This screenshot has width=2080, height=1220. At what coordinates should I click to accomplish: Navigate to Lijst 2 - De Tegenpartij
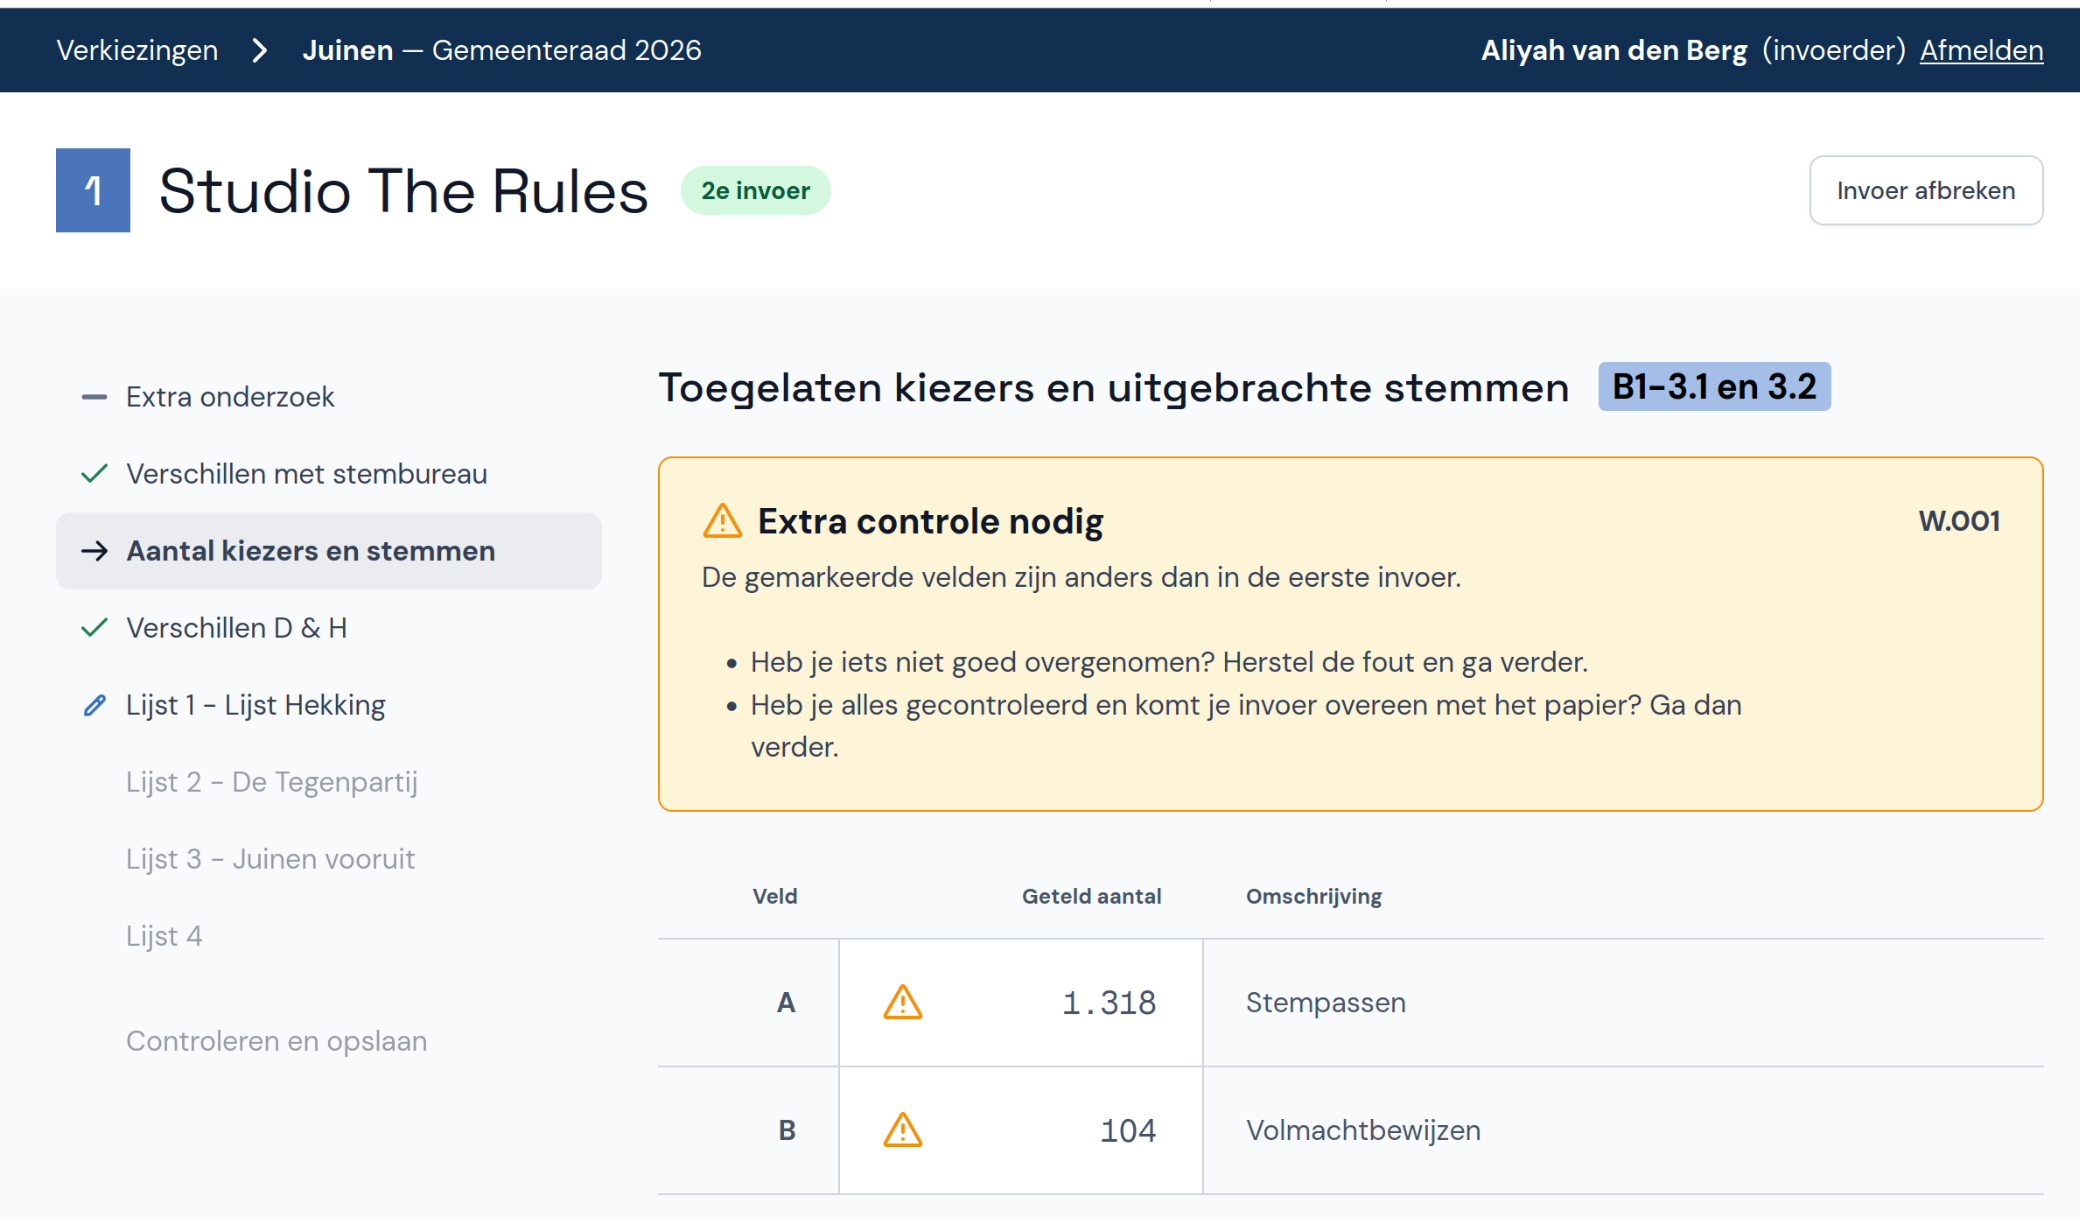pos(272,782)
